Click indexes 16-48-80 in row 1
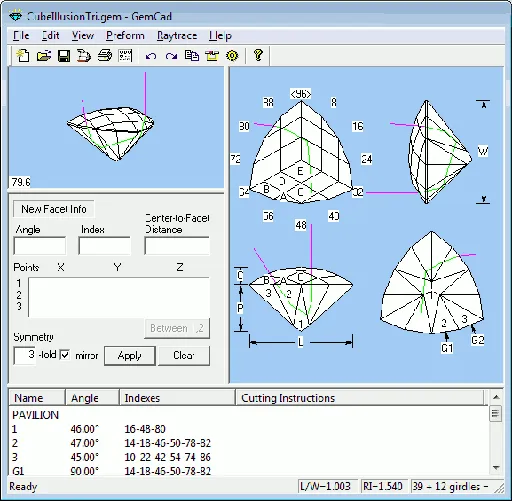 (x=145, y=429)
